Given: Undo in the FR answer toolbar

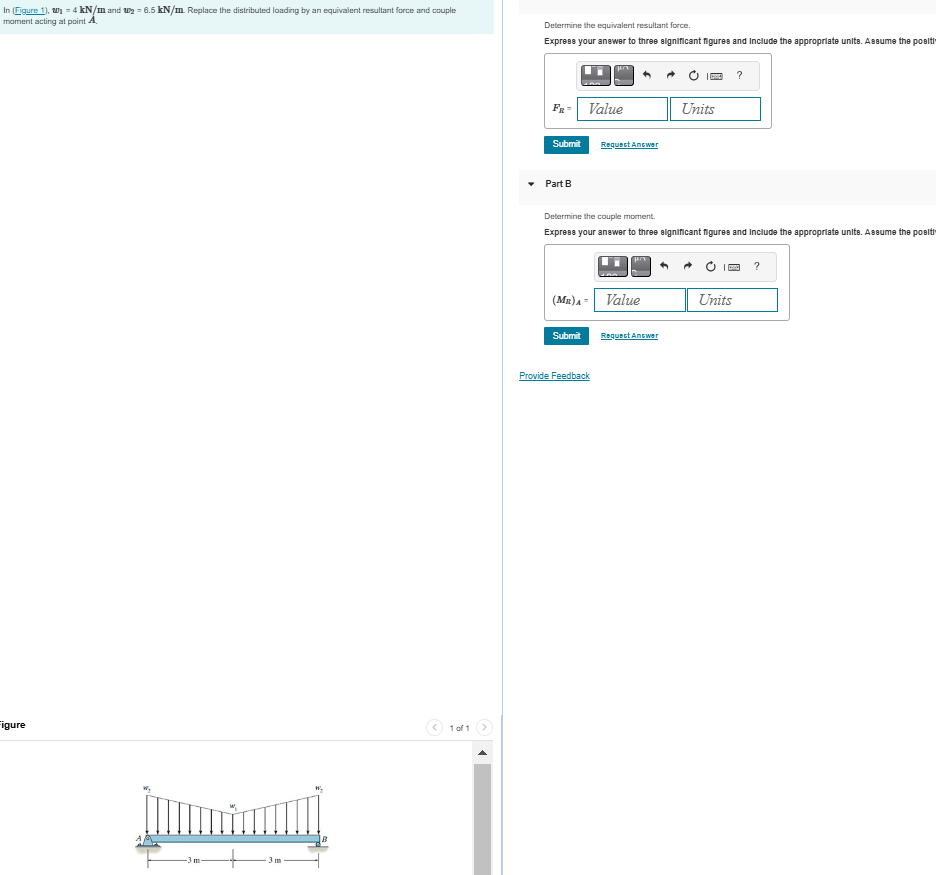Looking at the screenshot, I should click(x=646, y=75).
